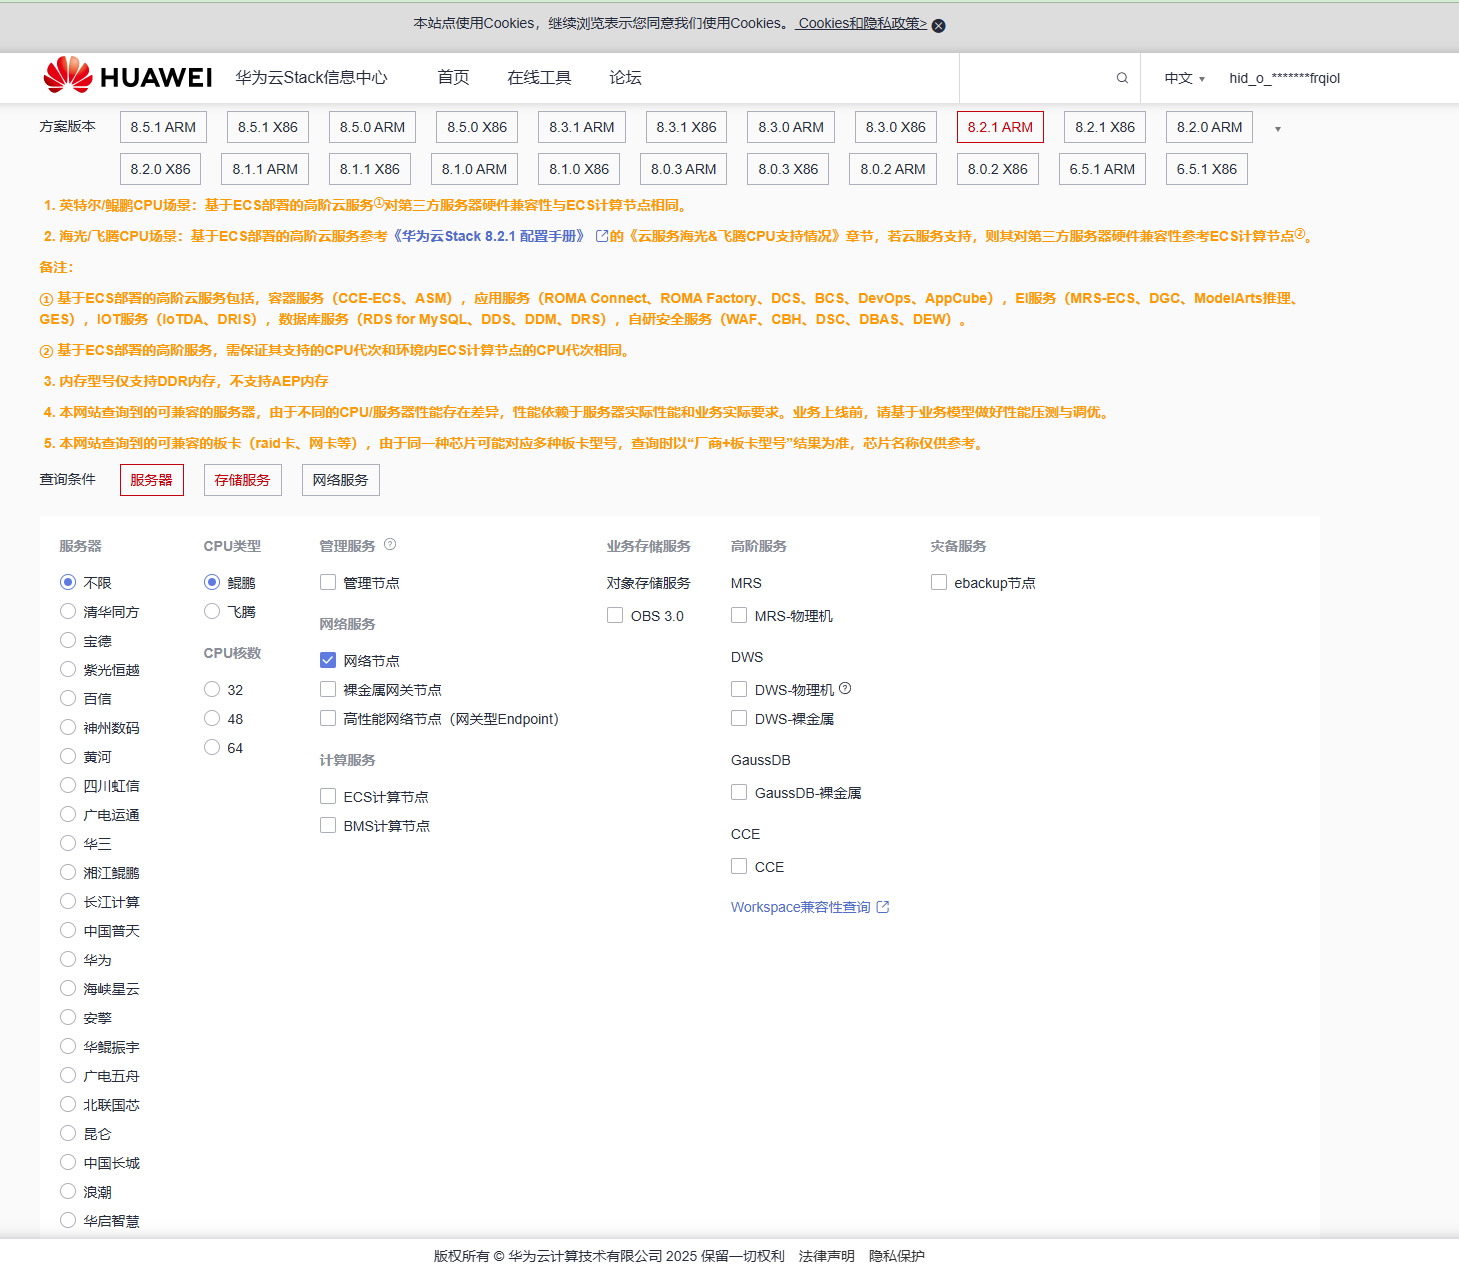Open 论坛 in the navigation
Screen dimensions: 1459x1270
coord(625,77)
